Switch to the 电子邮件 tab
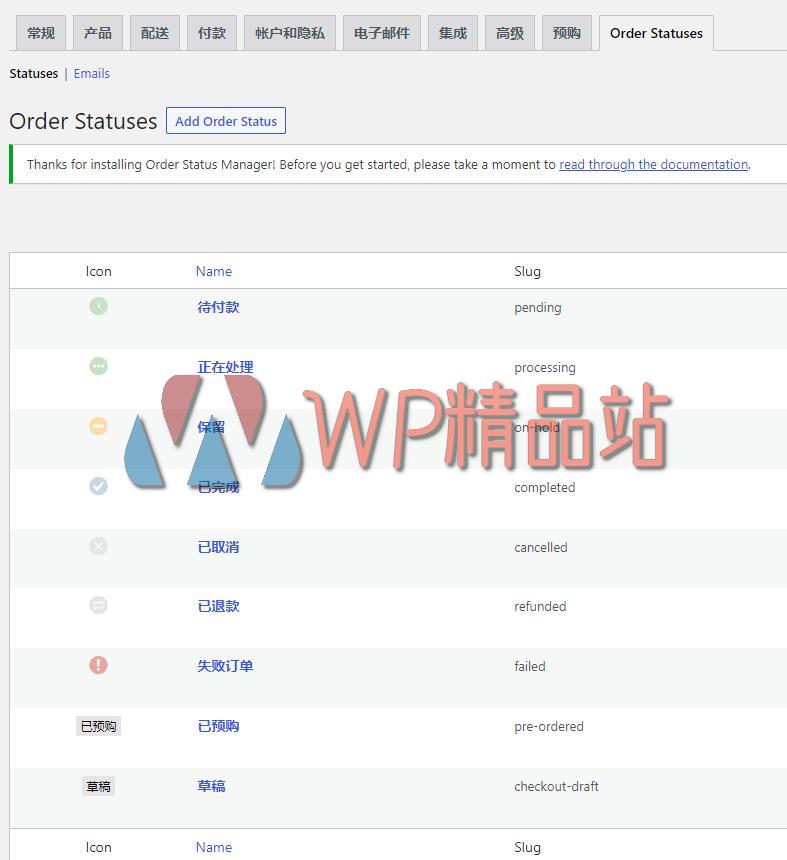 click(382, 33)
